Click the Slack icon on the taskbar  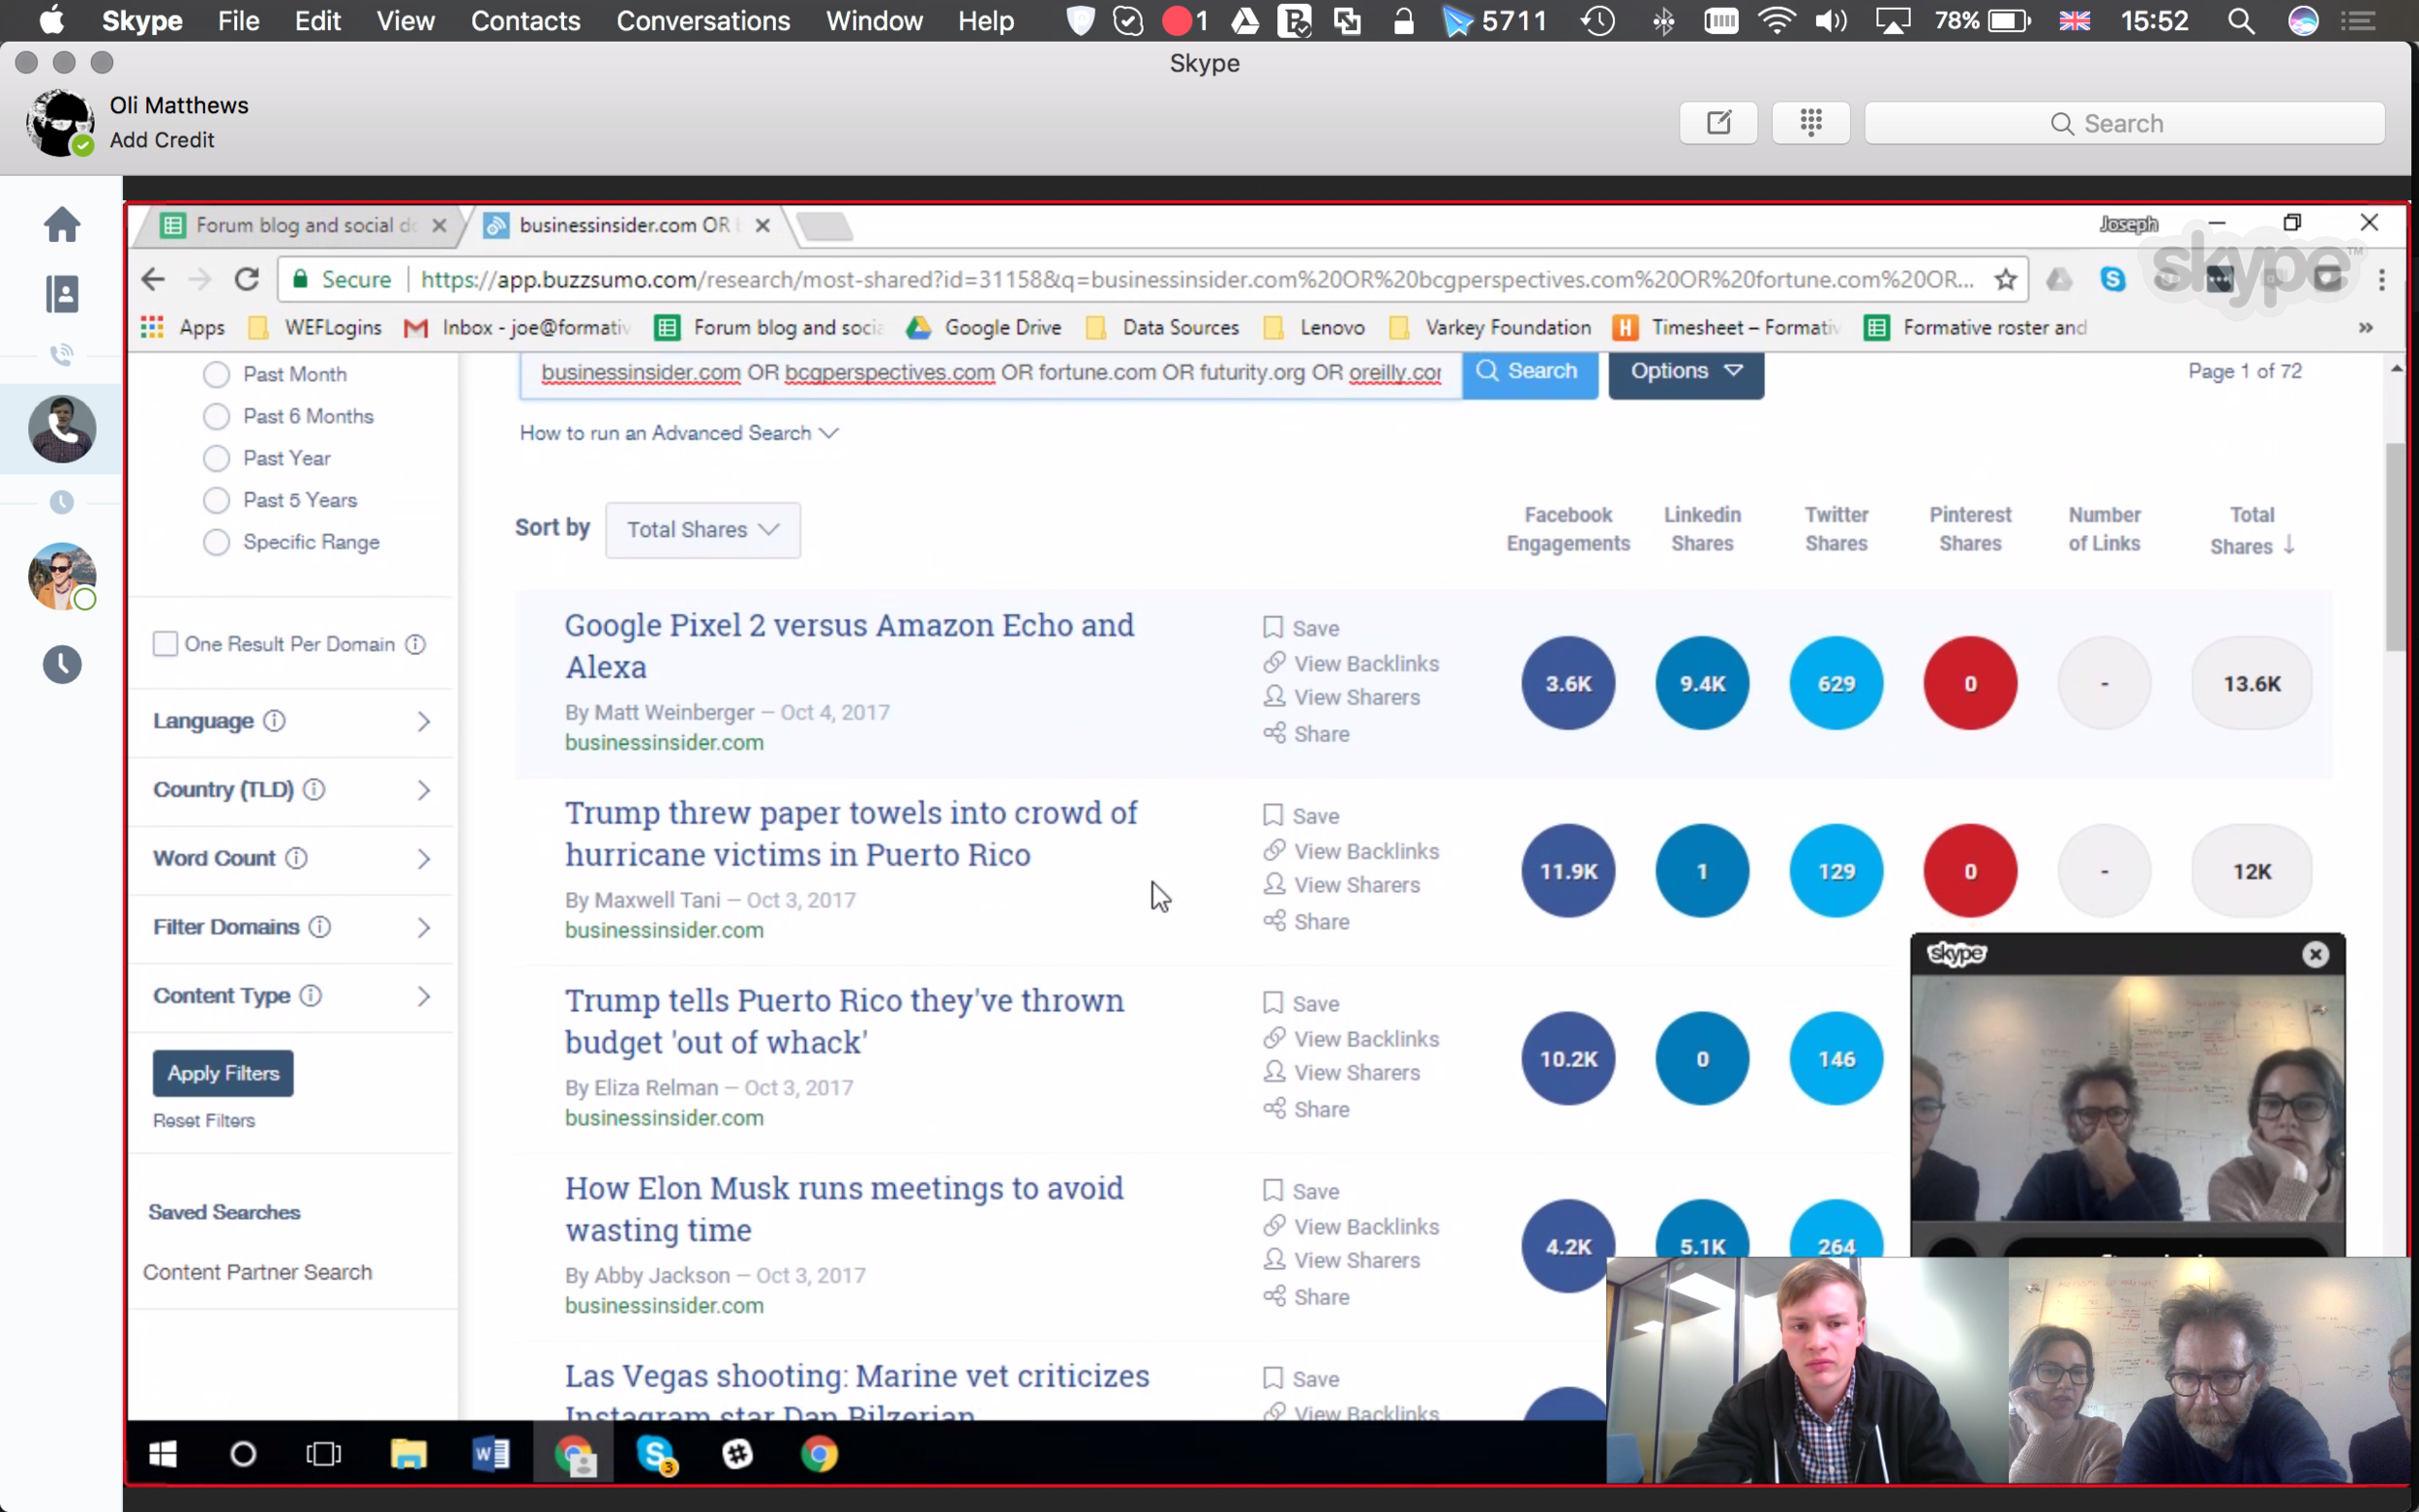click(737, 1454)
